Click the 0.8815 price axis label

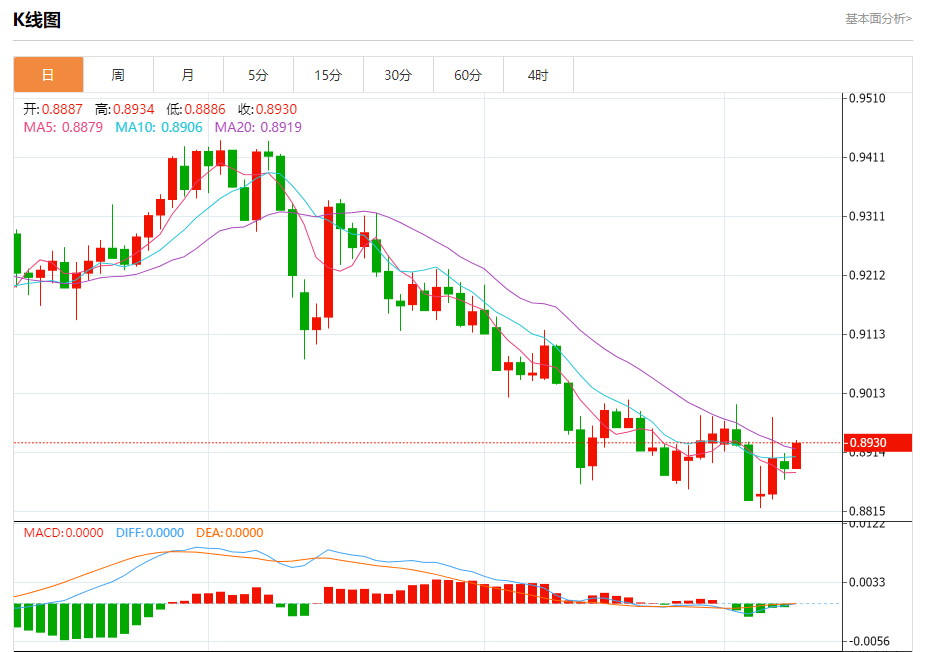(x=867, y=511)
